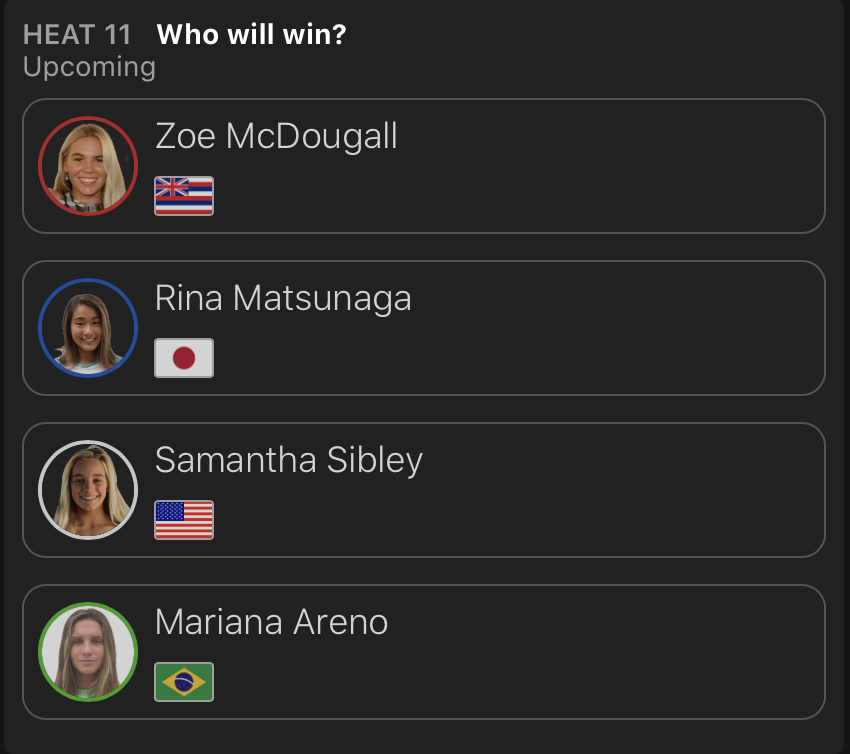Select the Mariana Areno name text
Screen dimensions: 850x754
[x=271, y=622]
